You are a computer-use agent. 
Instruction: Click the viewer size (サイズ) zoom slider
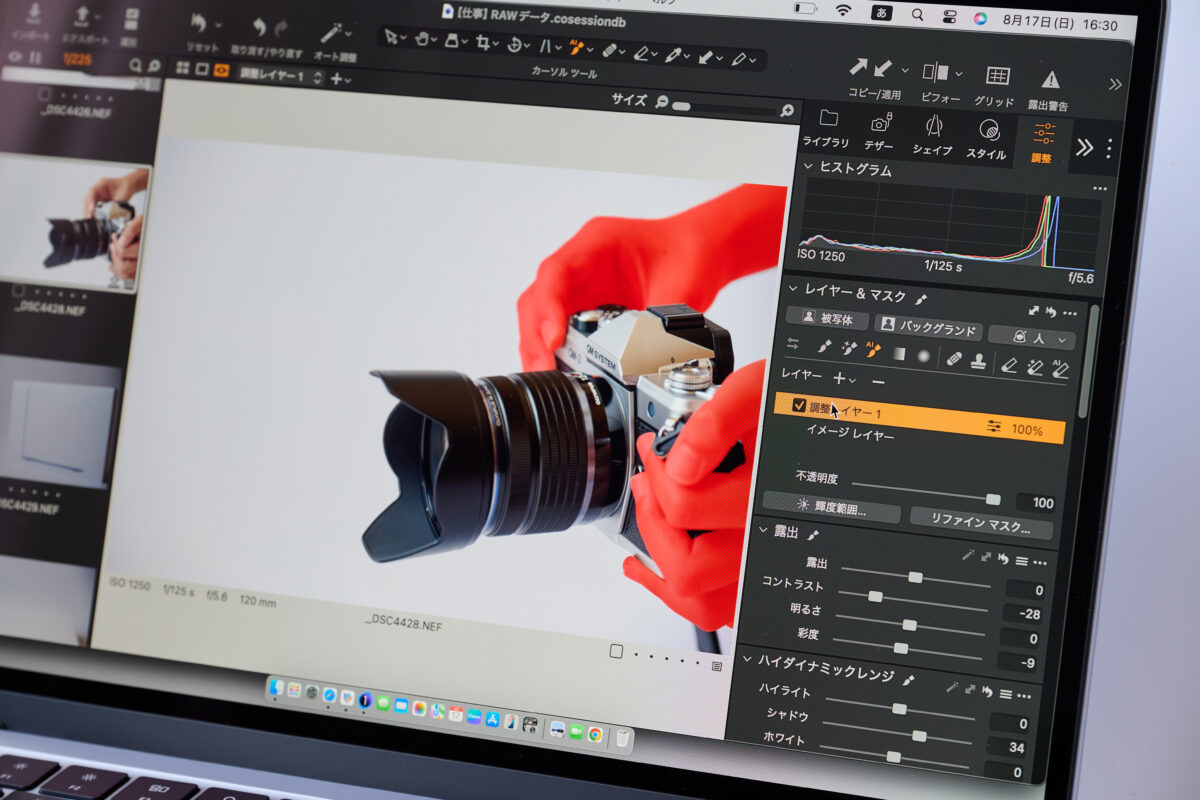(728, 108)
